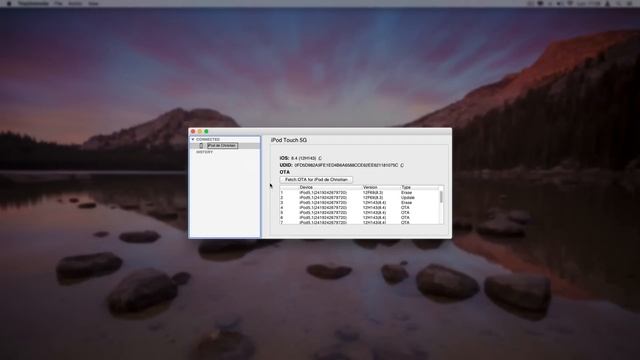Image resolution: width=640 pixels, height=360 pixels.
Task: Select row 1 with type Erase
Action: 359,193
